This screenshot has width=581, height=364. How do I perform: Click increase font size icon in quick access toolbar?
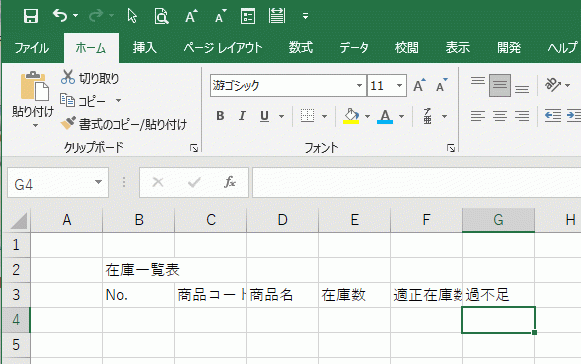point(191,16)
